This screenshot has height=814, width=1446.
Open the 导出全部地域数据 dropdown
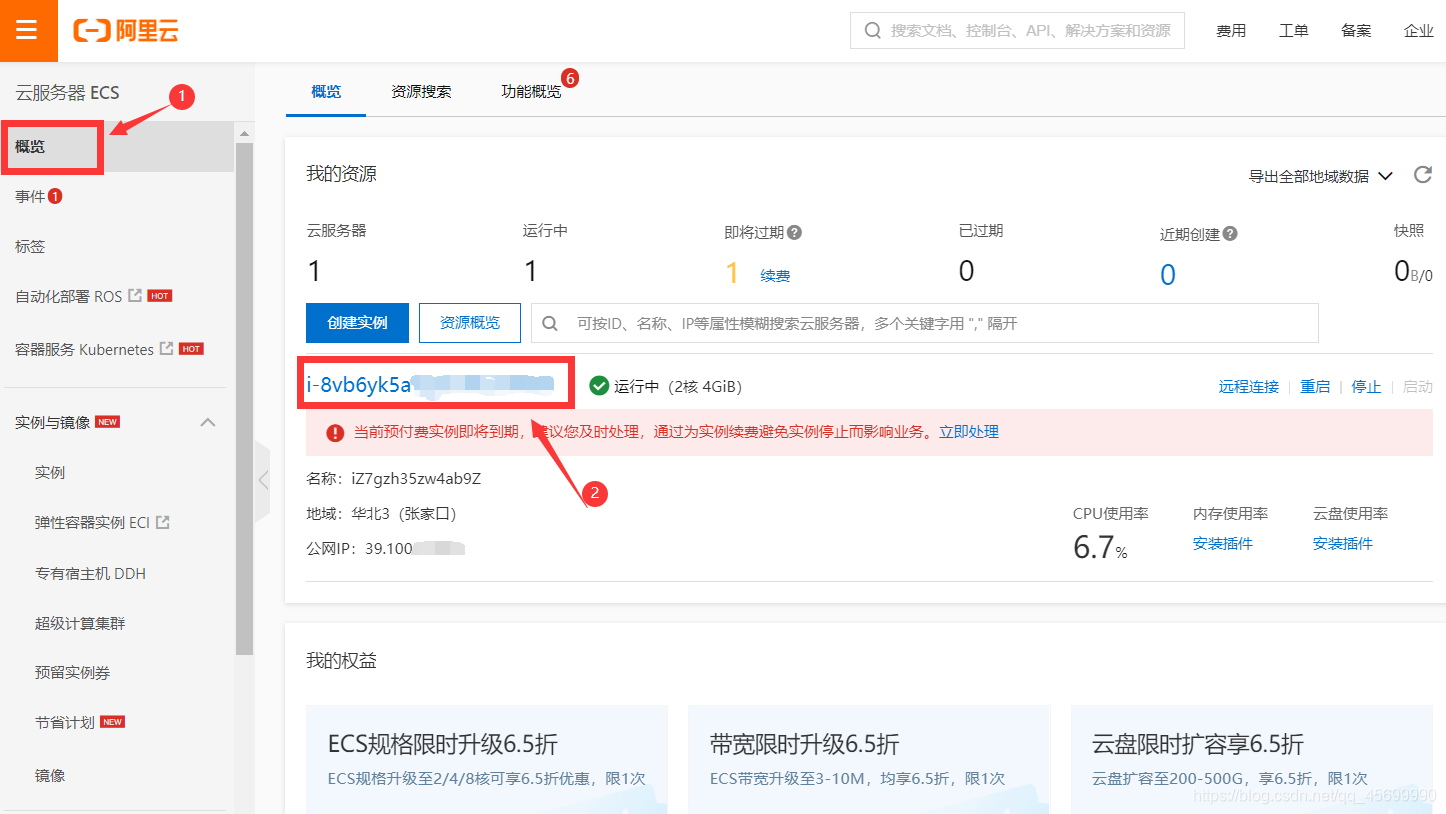coord(1320,176)
